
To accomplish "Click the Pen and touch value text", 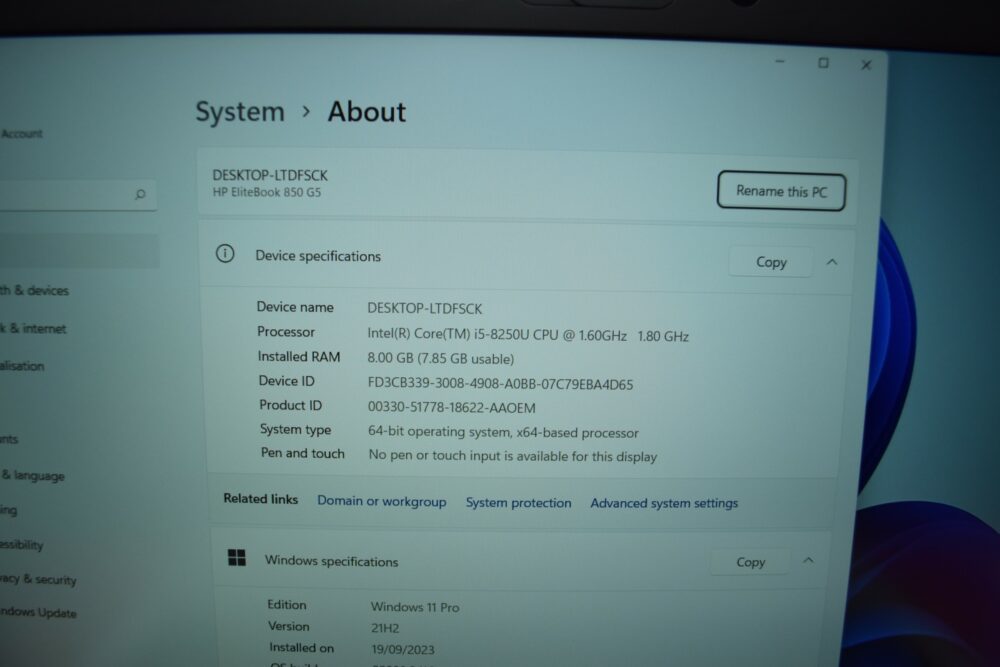I will pyautogui.click(x=513, y=456).
